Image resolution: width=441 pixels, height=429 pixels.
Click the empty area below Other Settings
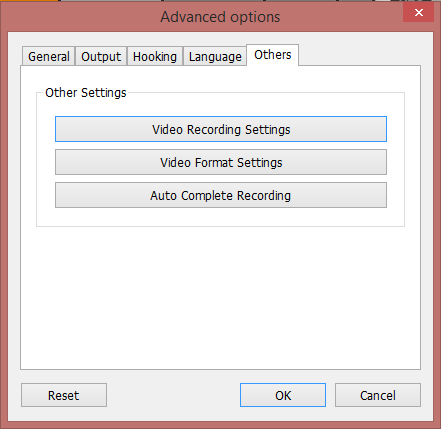[x=220, y=297]
